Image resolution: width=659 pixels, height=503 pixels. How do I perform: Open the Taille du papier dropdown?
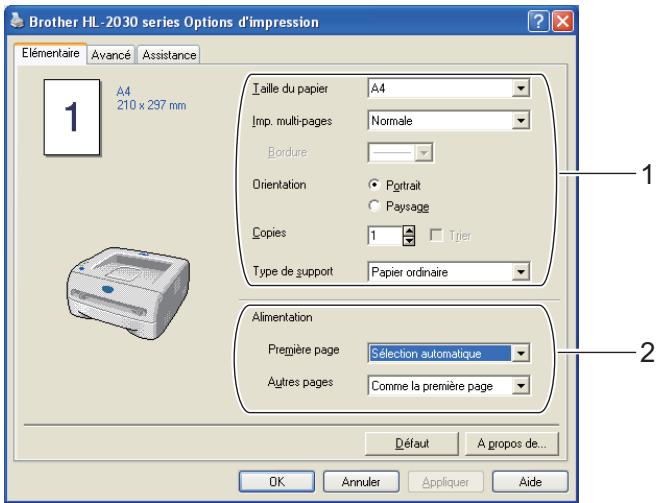[449, 88]
